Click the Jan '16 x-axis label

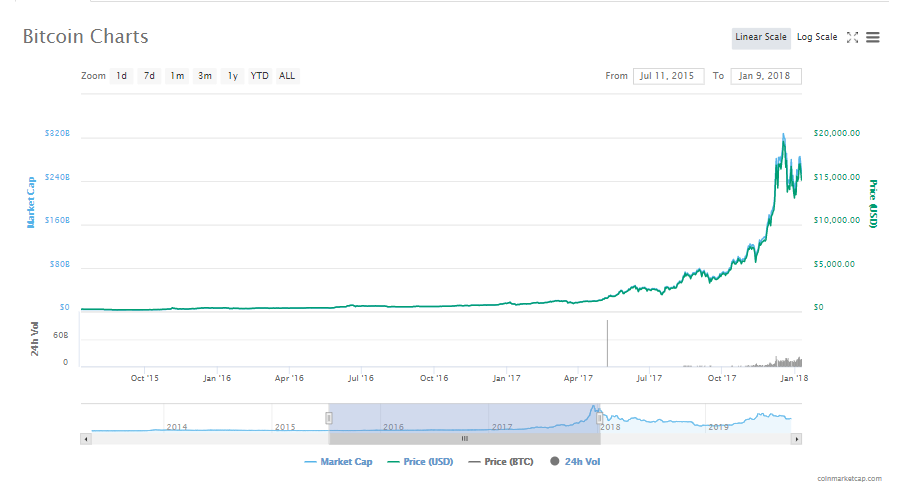point(217,378)
